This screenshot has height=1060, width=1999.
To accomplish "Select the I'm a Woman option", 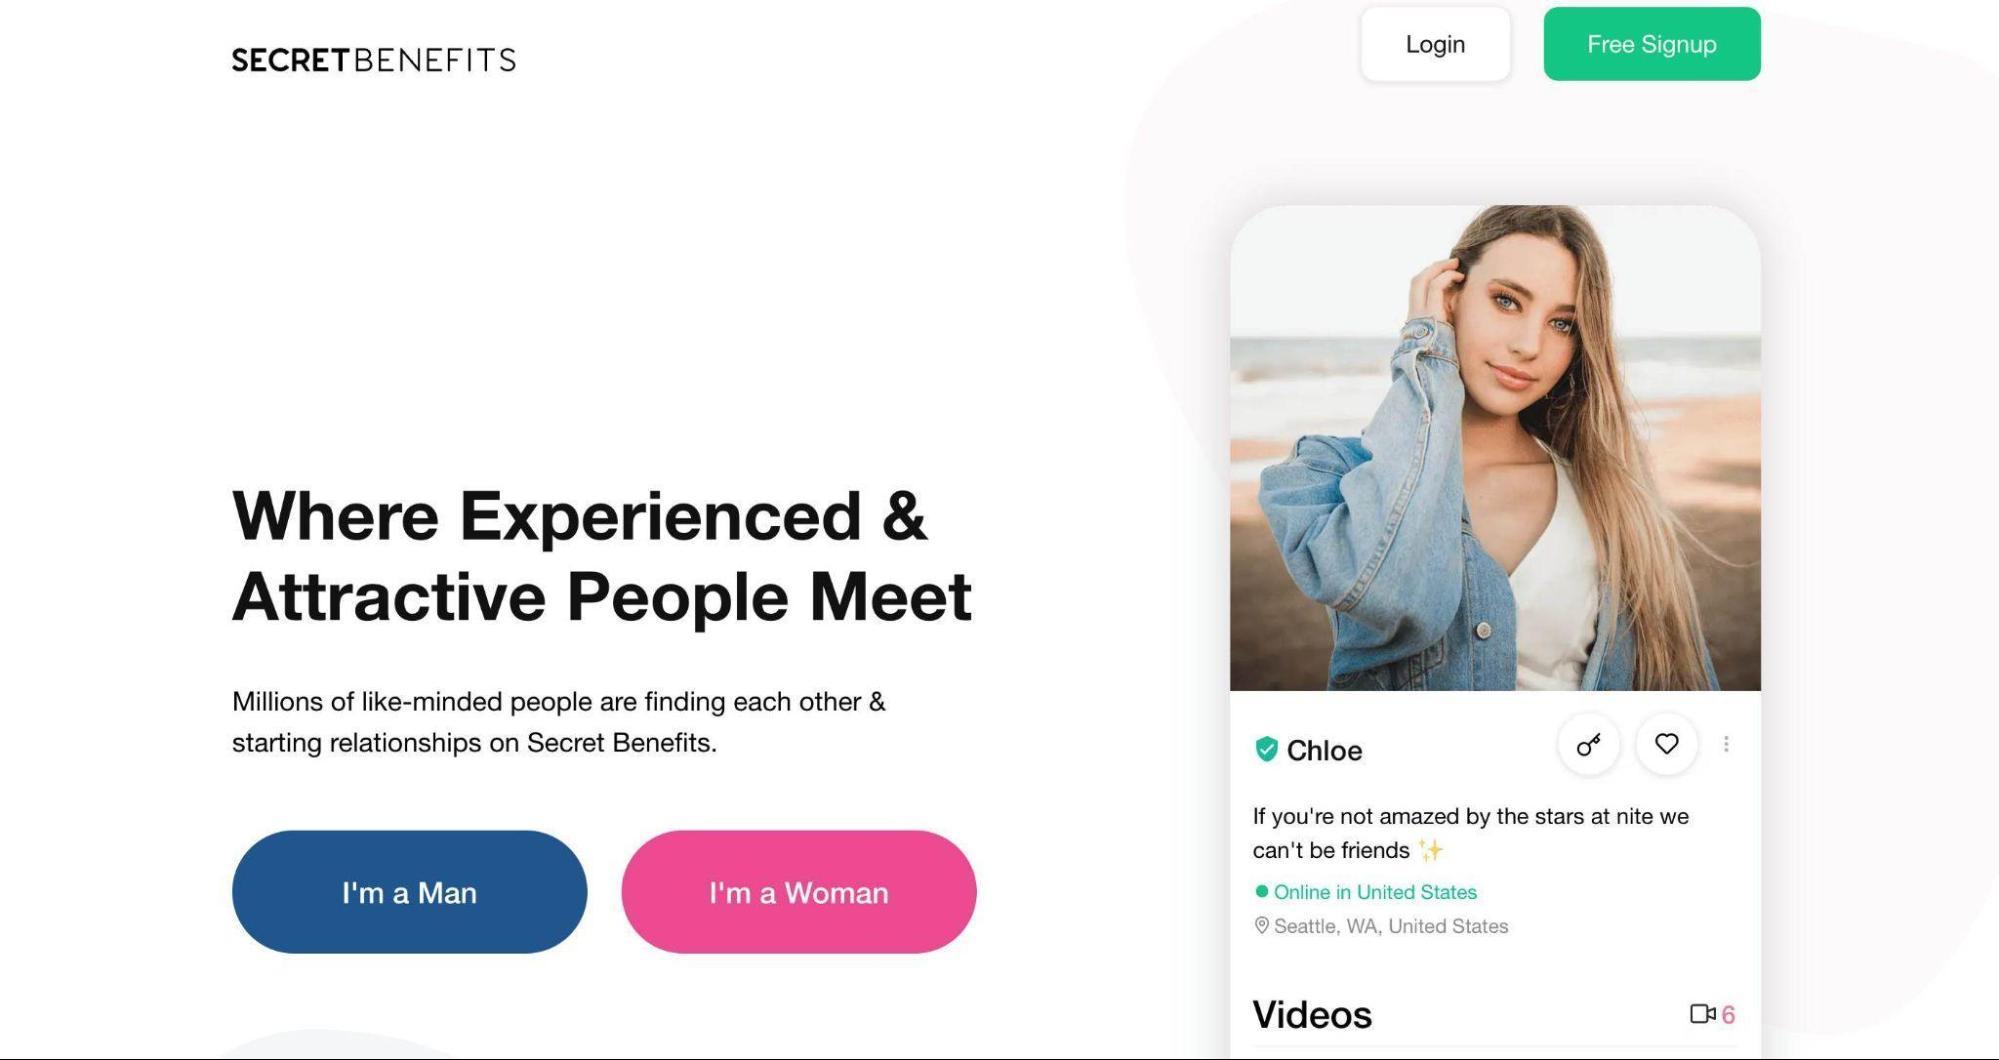I will pos(799,892).
